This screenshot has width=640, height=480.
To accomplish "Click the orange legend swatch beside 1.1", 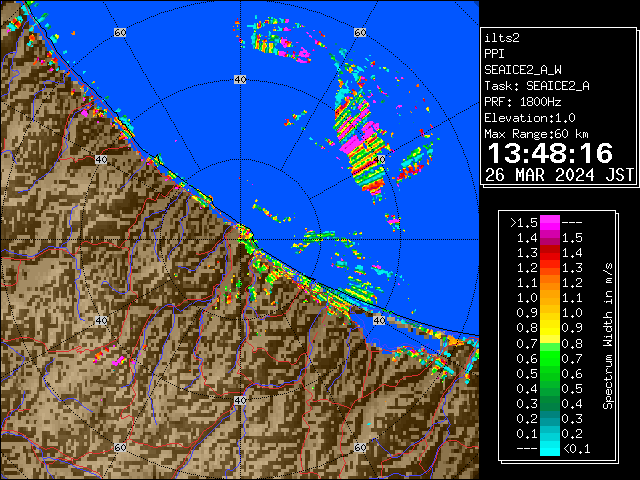I will pyautogui.click(x=550, y=283).
